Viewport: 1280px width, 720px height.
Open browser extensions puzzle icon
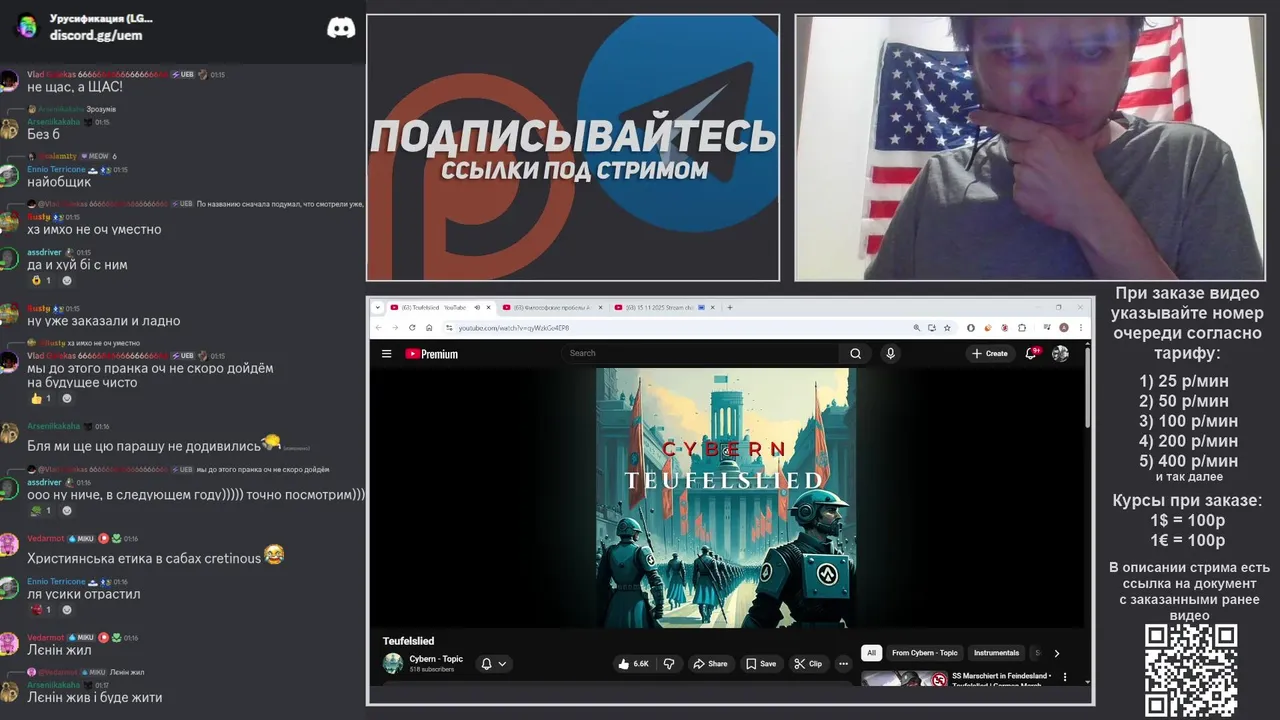pyautogui.click(x=1022, y=327)
